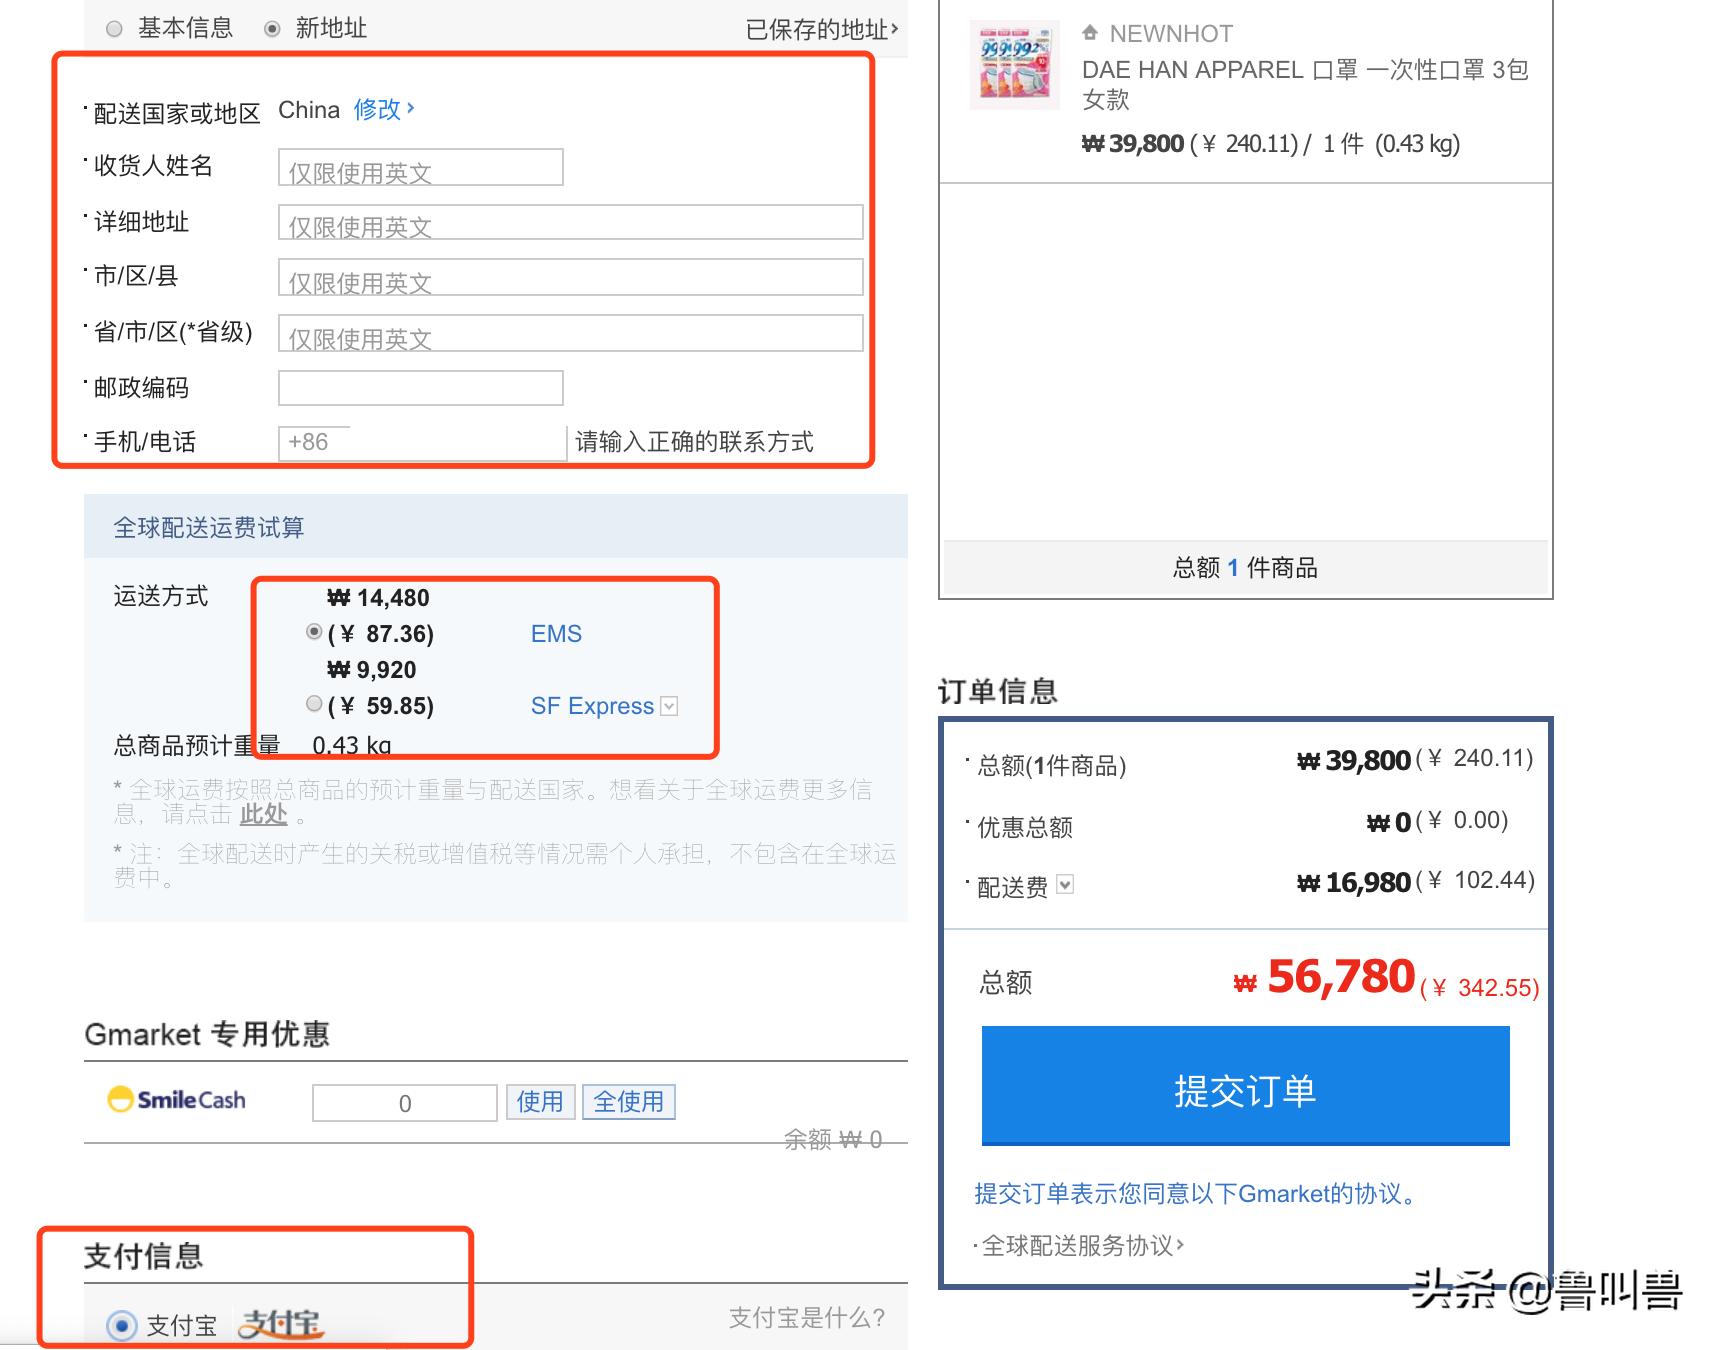Select EMS shipping option
The height and width of the screenshot is (1350, 1722).
coord(313,632)
